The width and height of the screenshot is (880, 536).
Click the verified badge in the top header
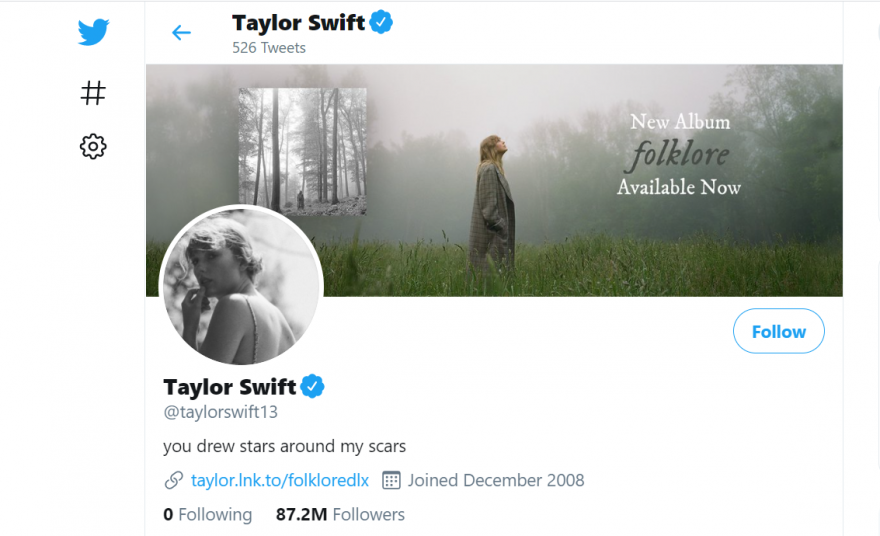click(381, 22)
